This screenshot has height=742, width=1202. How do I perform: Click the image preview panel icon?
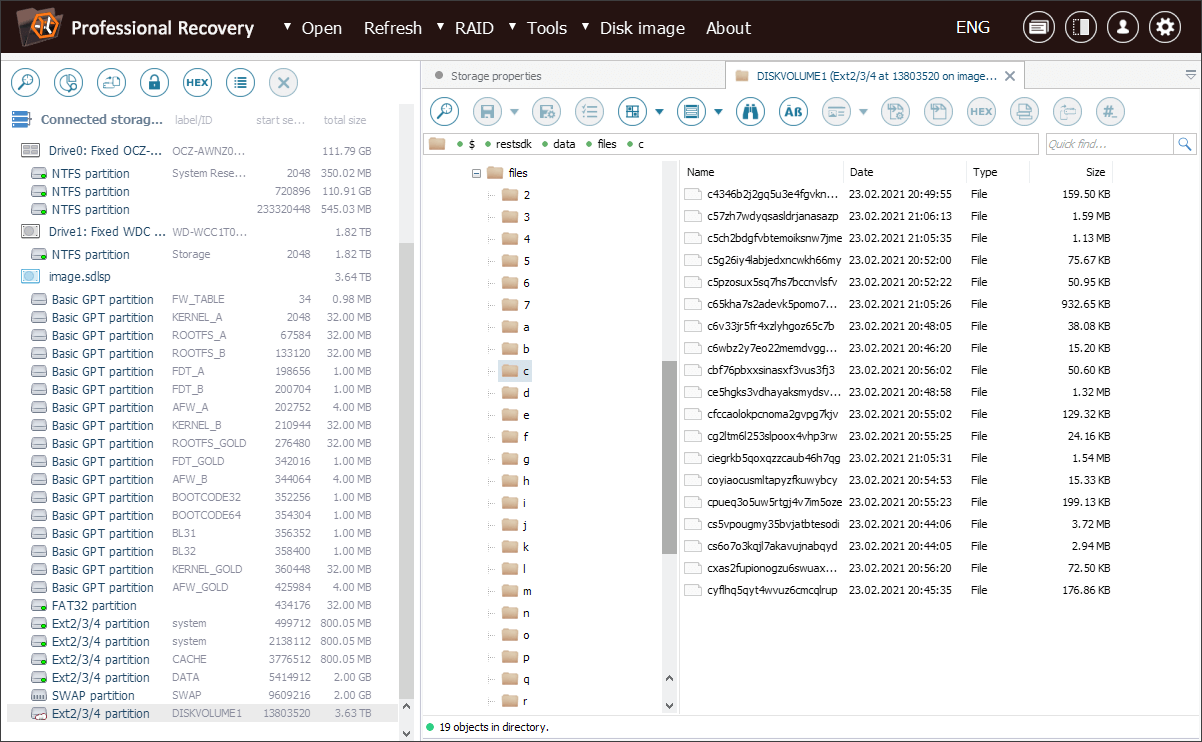[x=836, y=111]
